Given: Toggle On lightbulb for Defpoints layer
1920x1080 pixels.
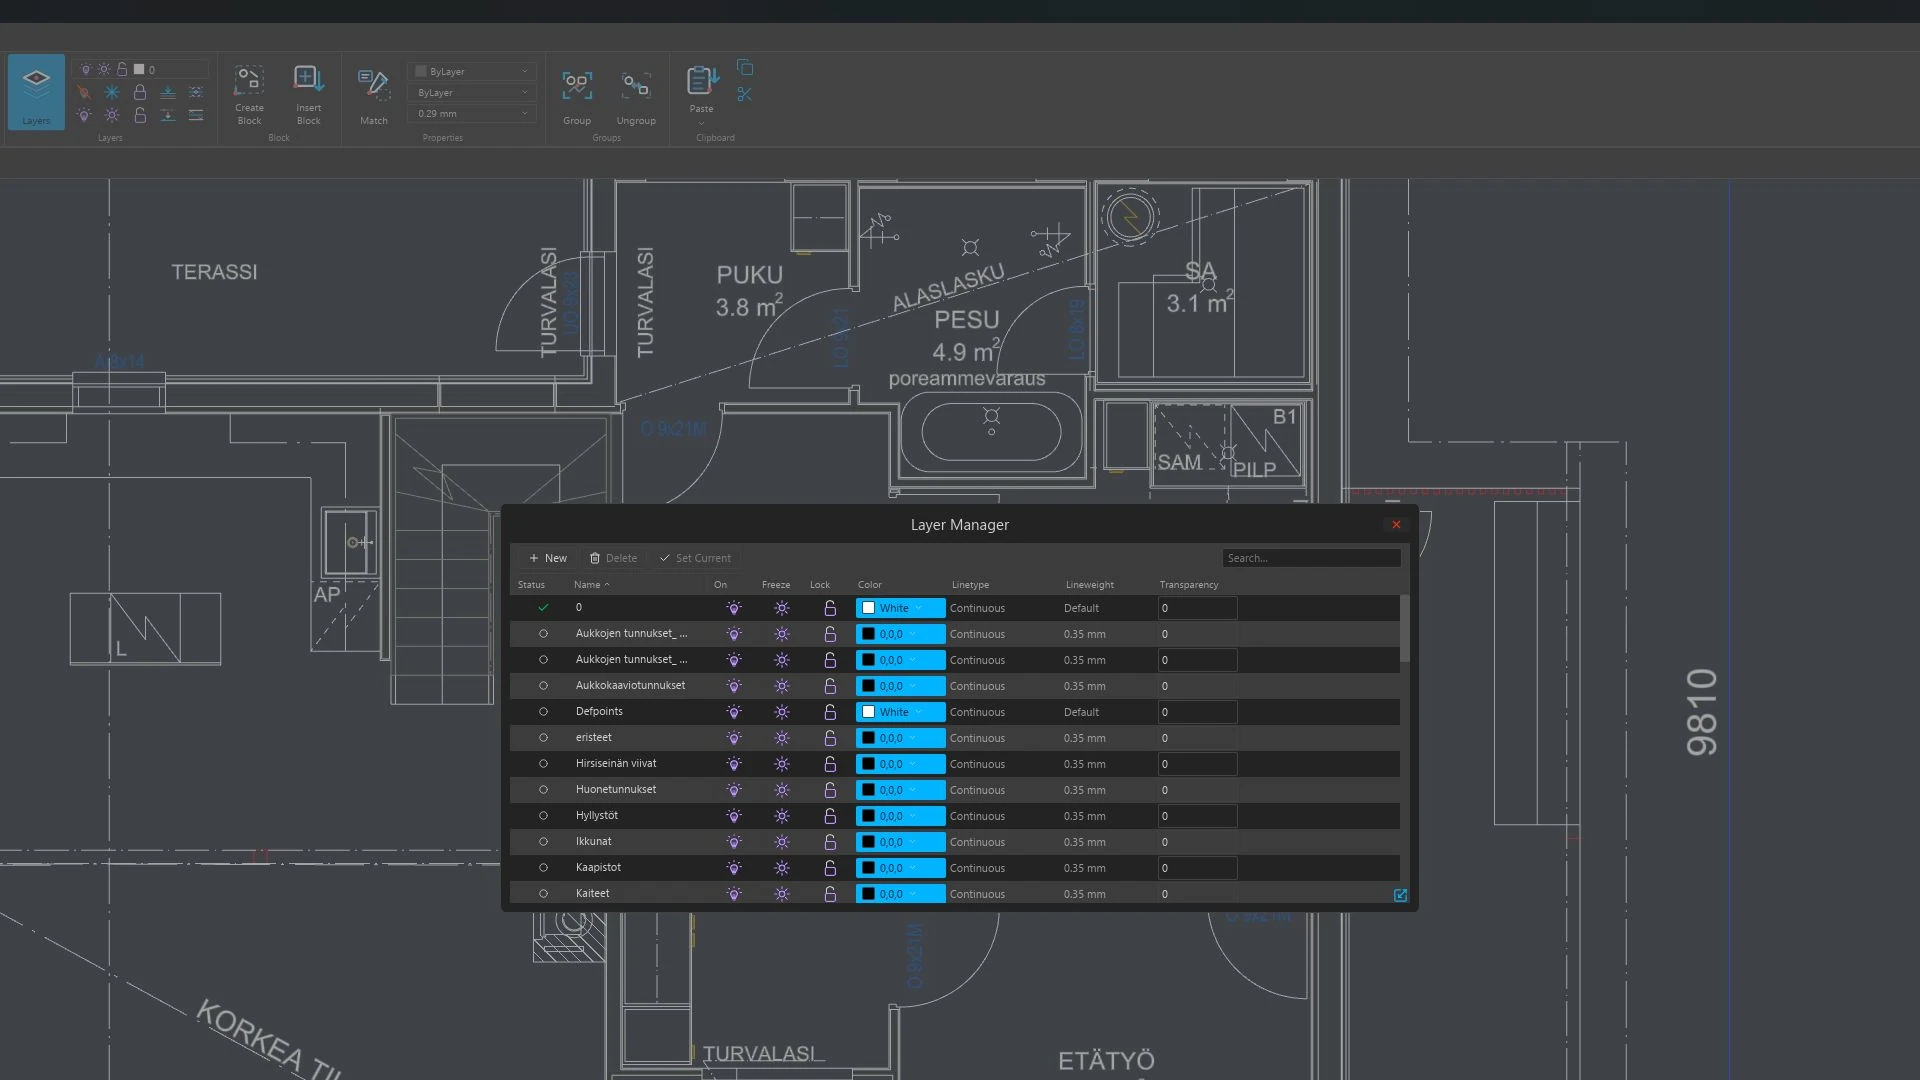Looking at the screenshot, I should click(x=734, y=712).
